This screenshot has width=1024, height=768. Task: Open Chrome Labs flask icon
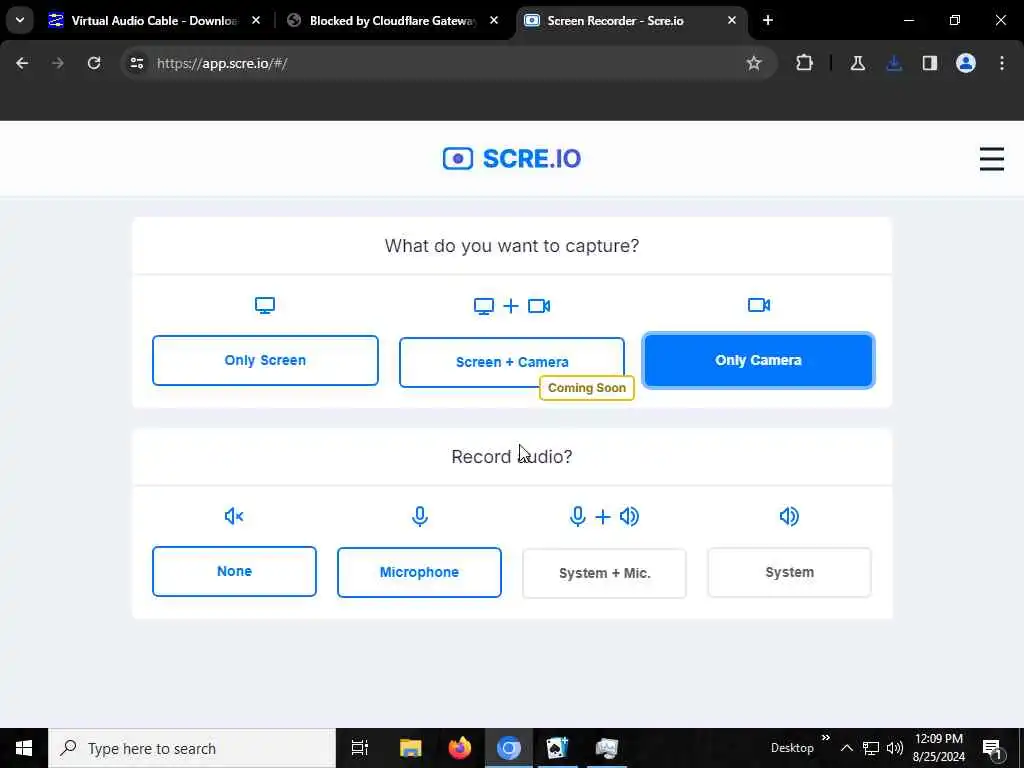click(x=857, y=63)
